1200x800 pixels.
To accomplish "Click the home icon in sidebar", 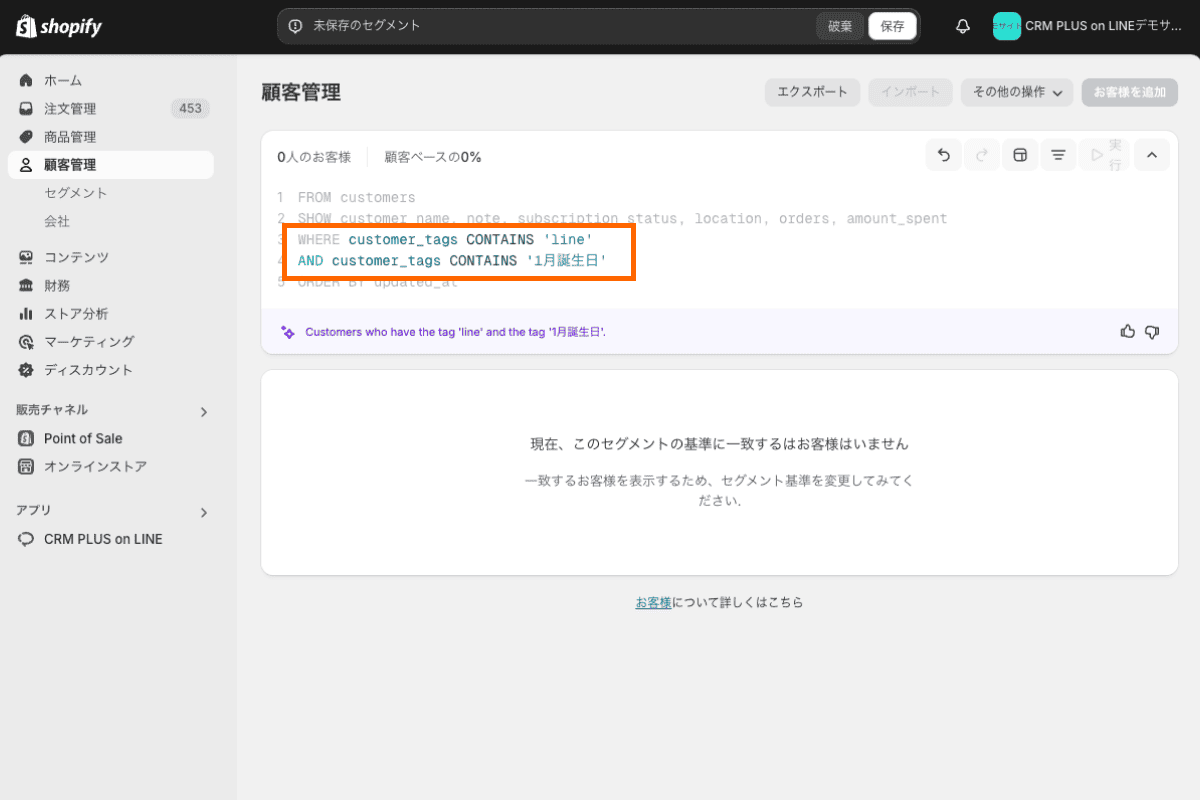I will (26, 80).
